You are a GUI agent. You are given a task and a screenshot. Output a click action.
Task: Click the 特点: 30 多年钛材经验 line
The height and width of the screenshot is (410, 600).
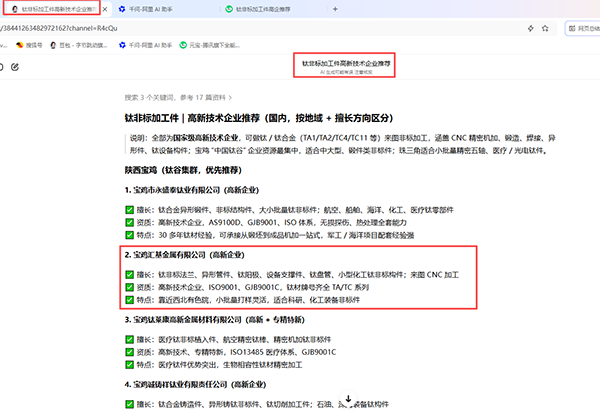pyautogui.click(x=270, y=235)
